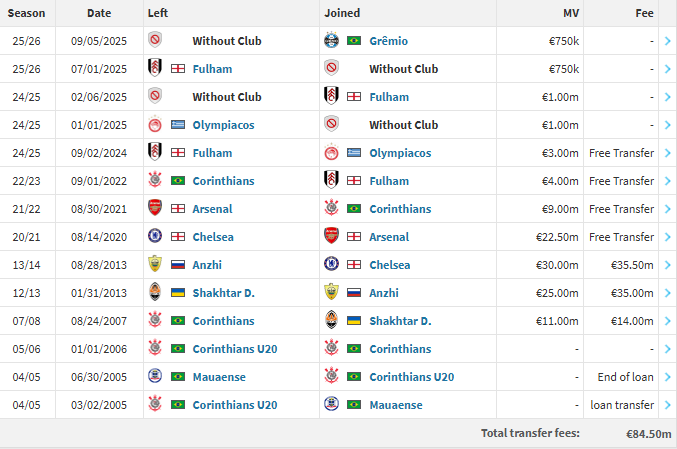Screen dimensions: 677x449
Task: Click the Olympiacos crest in the Joined column
Action: click(x=332, y=153)
